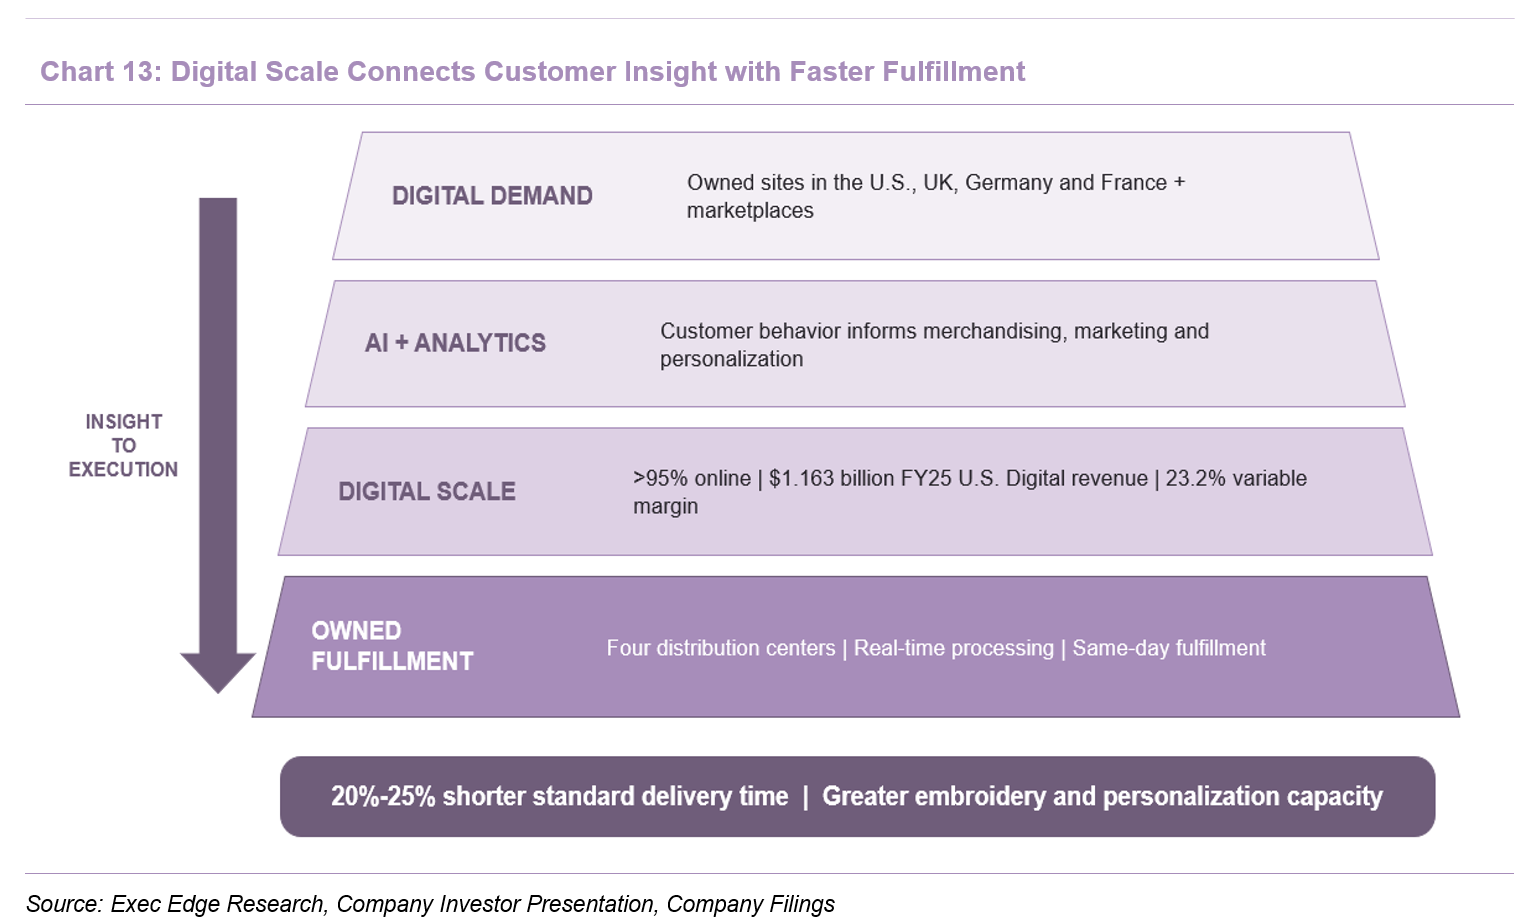Click the $1.163 billion FY25 revenue text
This screenshot has width=1528, height=924.
coord(958,478)
